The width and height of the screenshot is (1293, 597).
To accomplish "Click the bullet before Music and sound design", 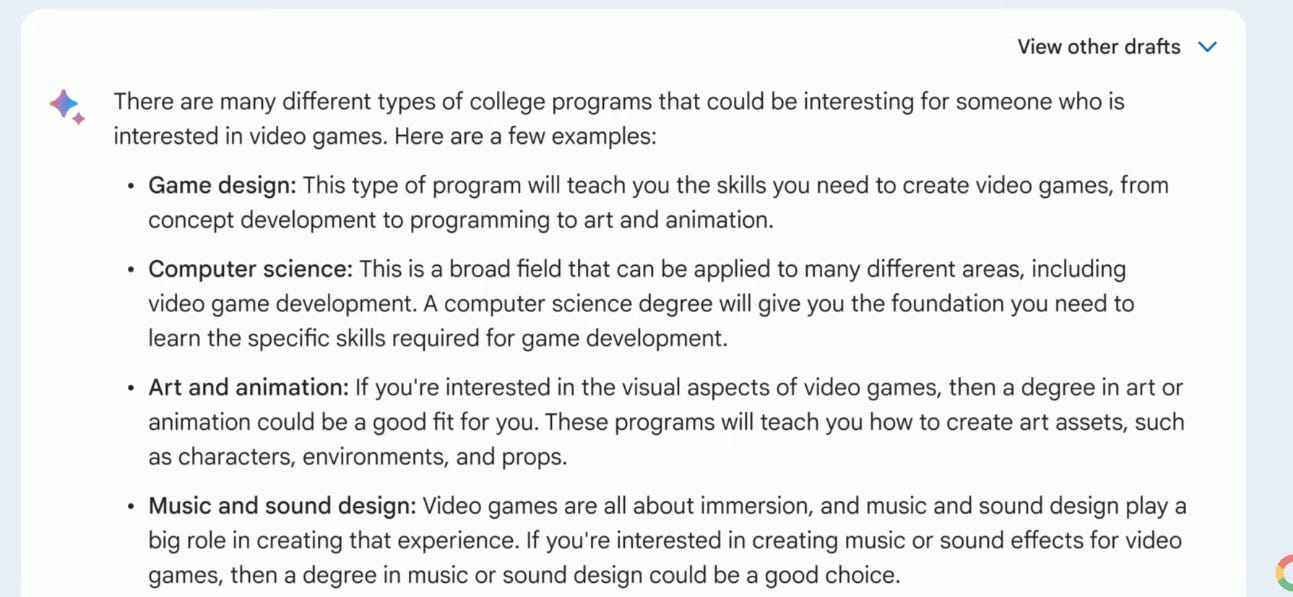I will tap(131, 507).
